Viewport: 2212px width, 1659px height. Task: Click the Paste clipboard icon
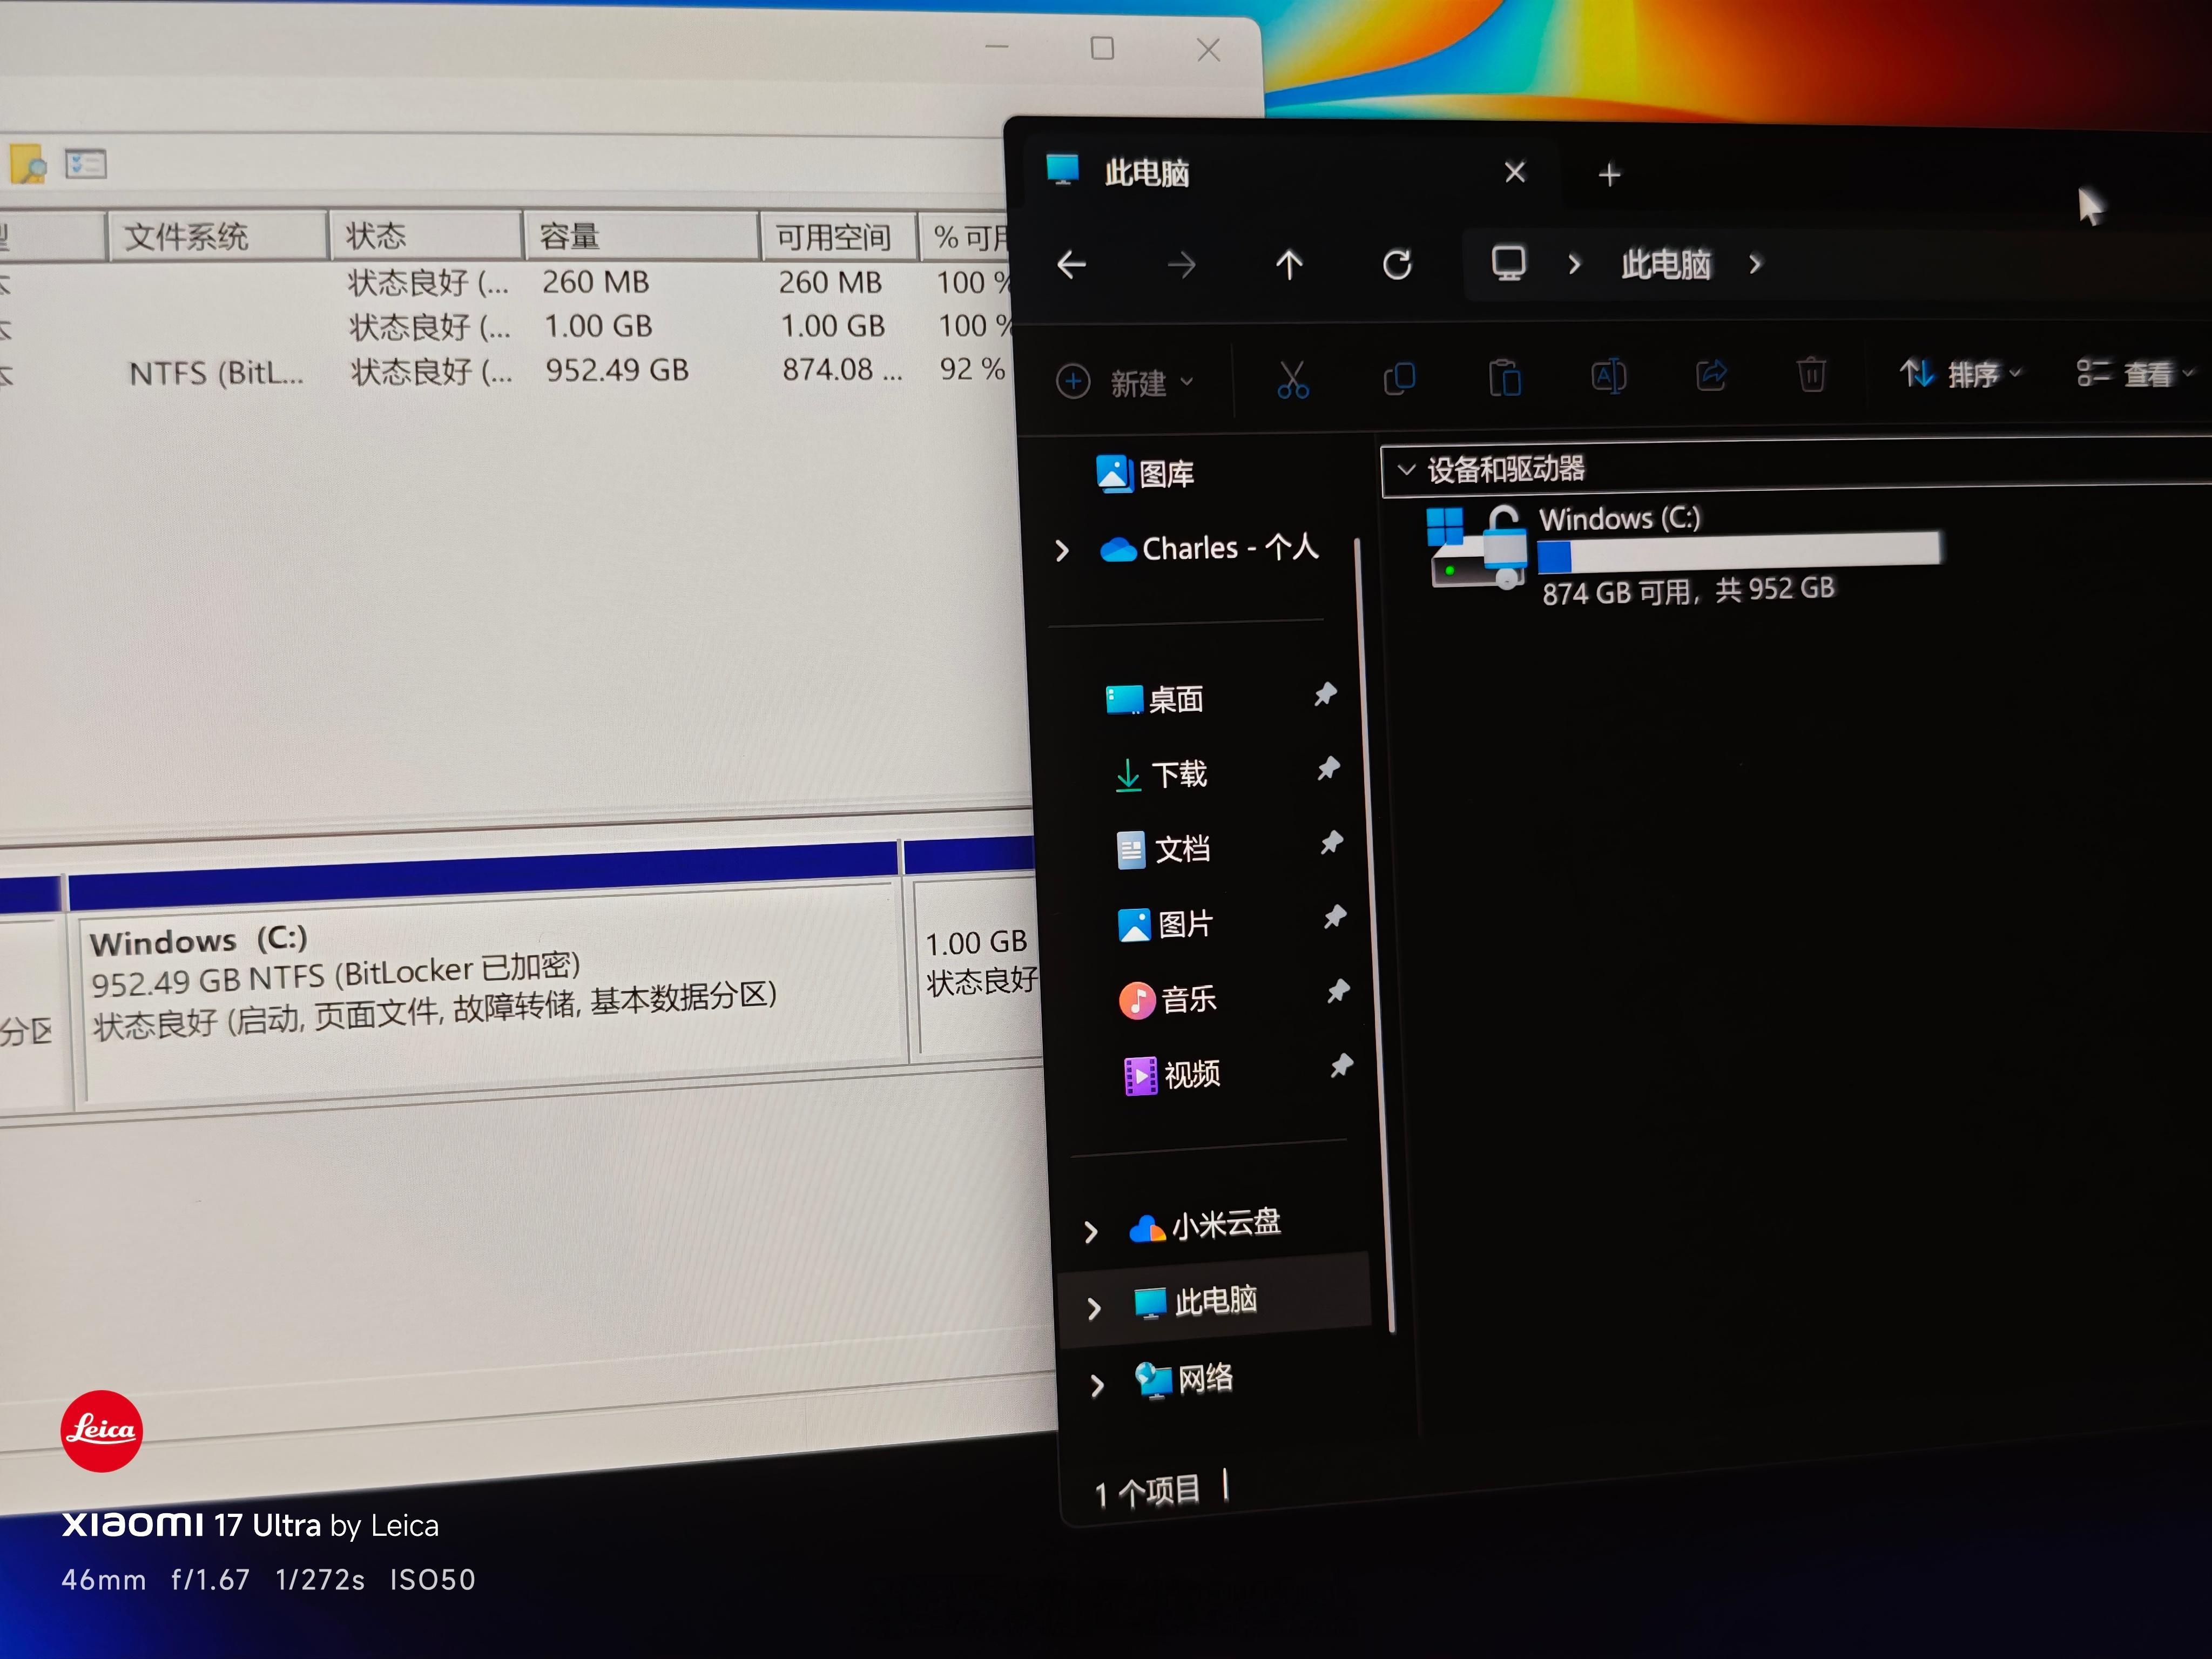pyautogui.click(x=1504, y=378)
